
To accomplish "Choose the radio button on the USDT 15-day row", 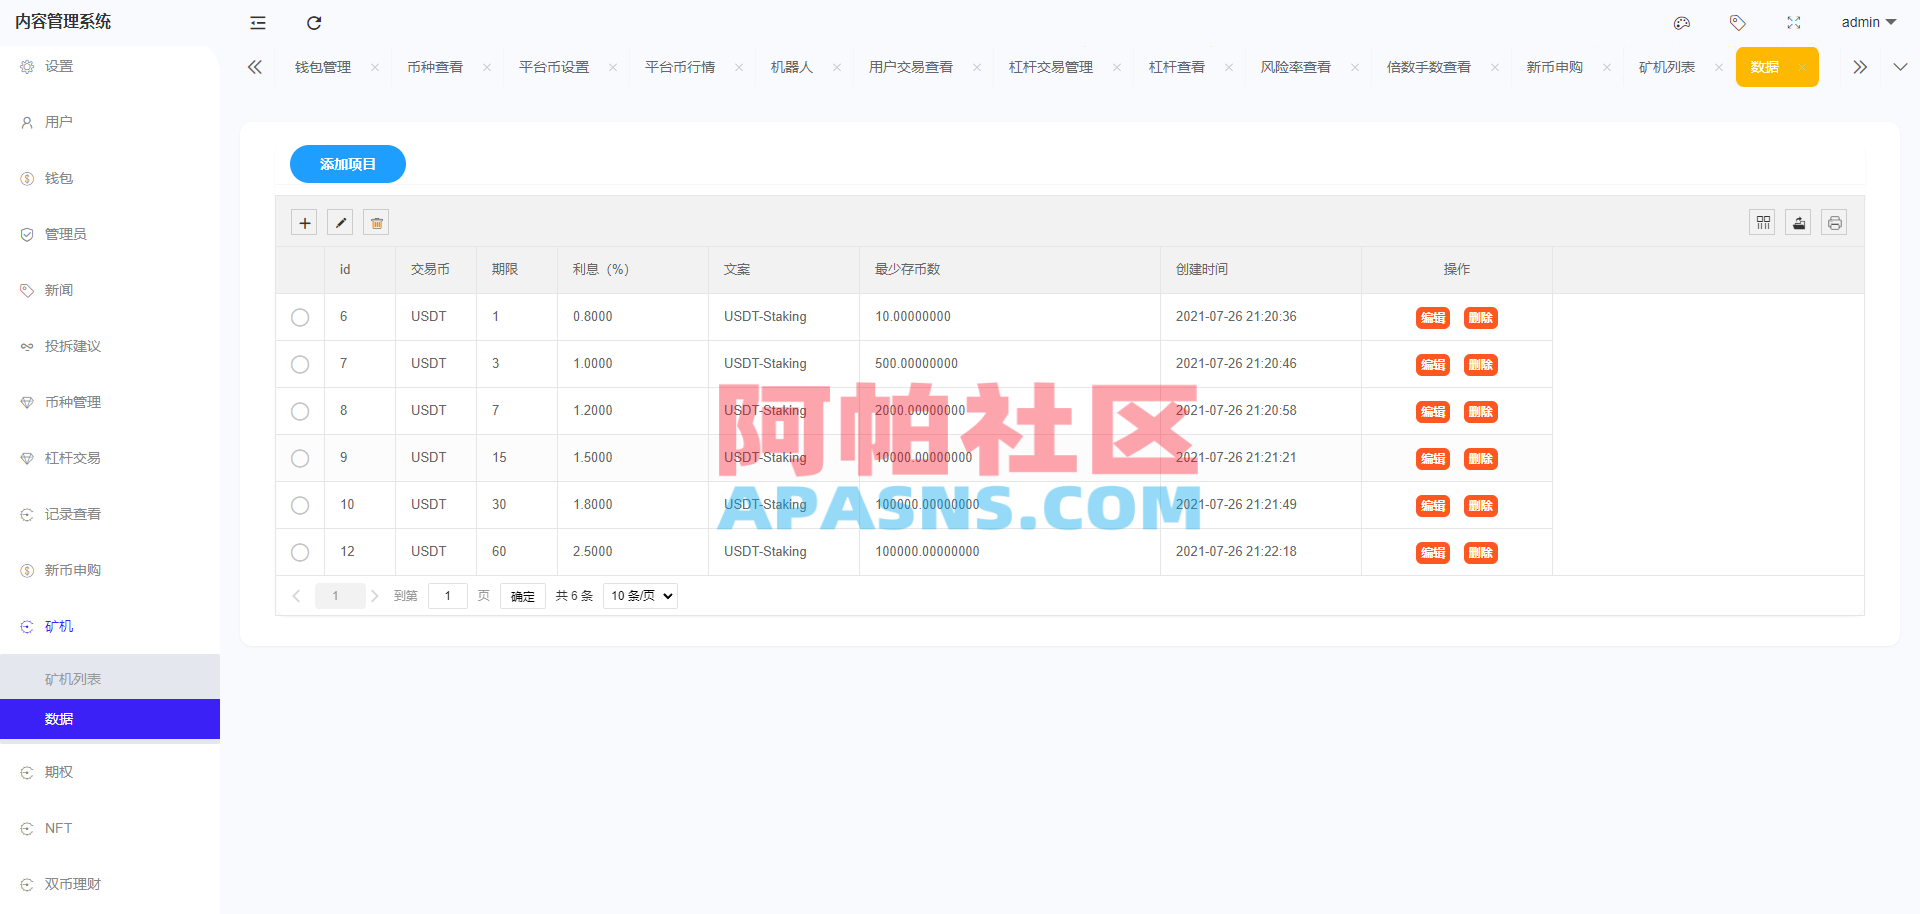I will coord(300,458).
